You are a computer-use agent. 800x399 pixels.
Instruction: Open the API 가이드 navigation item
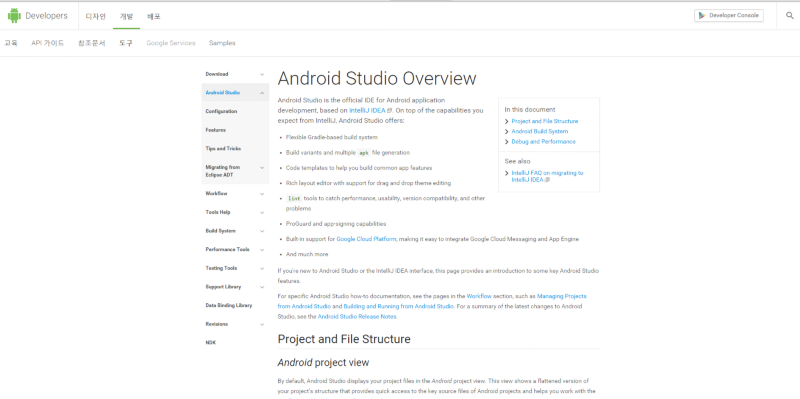tap(47, 43)
